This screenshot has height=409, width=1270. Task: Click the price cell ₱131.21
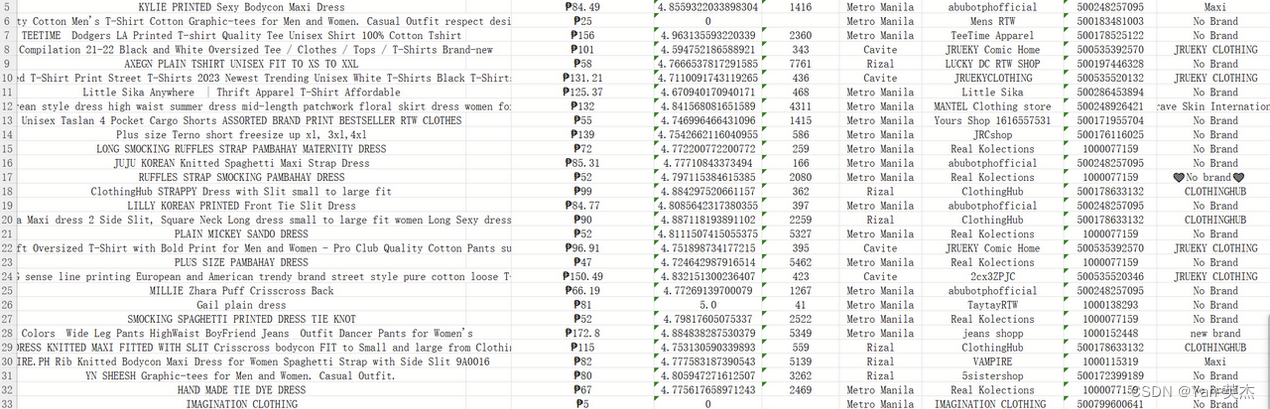click(x=583, y=78)
